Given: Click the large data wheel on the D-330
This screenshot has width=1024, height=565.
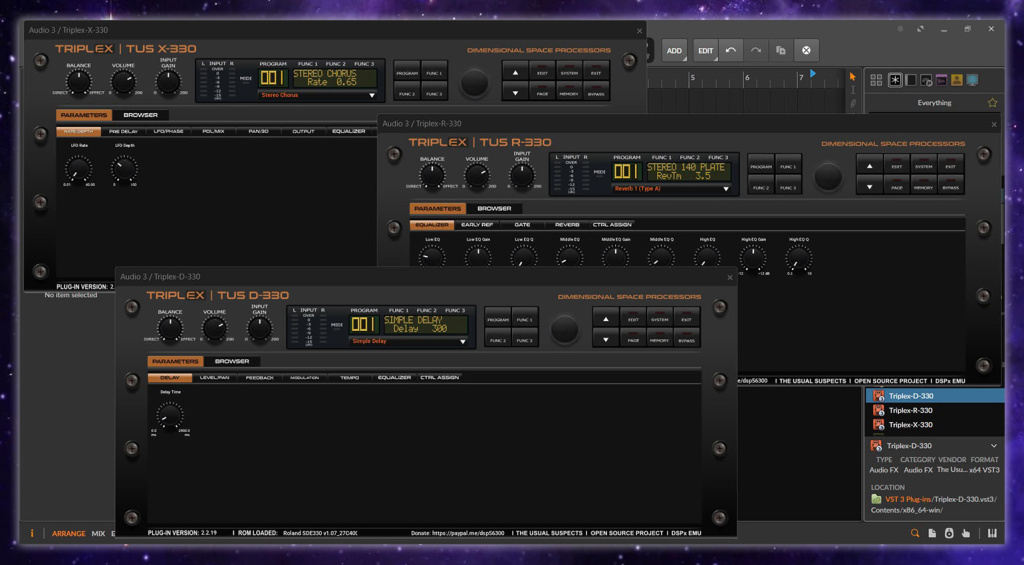Looking at the screenshot, I should pyautogui.click(x=564, y=329).
